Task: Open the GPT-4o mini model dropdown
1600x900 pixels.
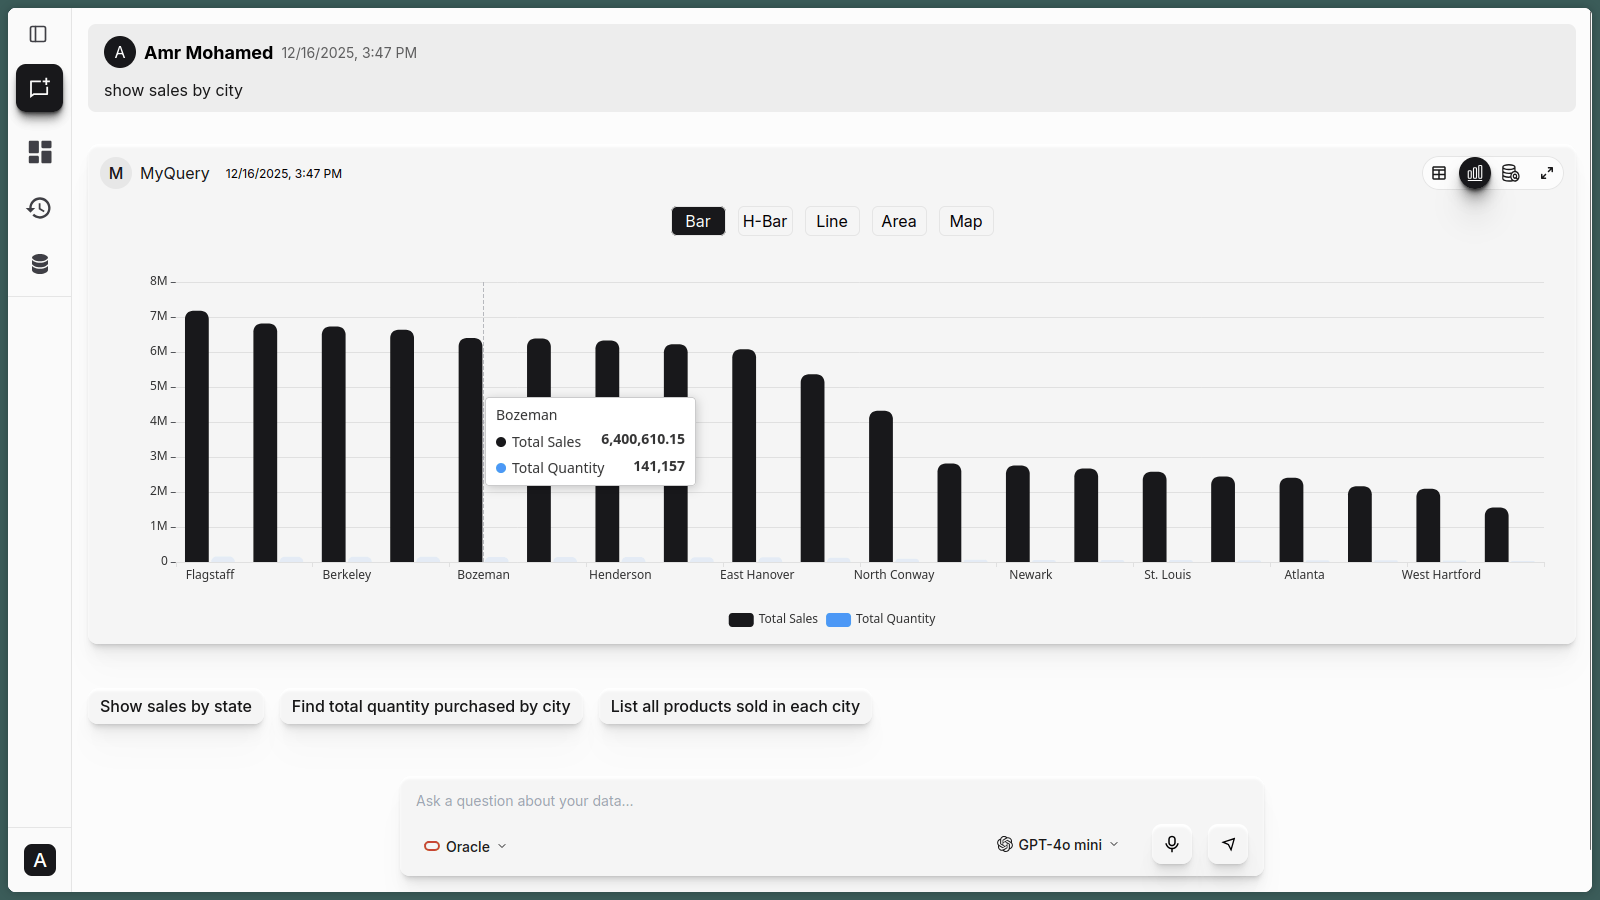Action: pyautogui.click(x=1056, y=844)
